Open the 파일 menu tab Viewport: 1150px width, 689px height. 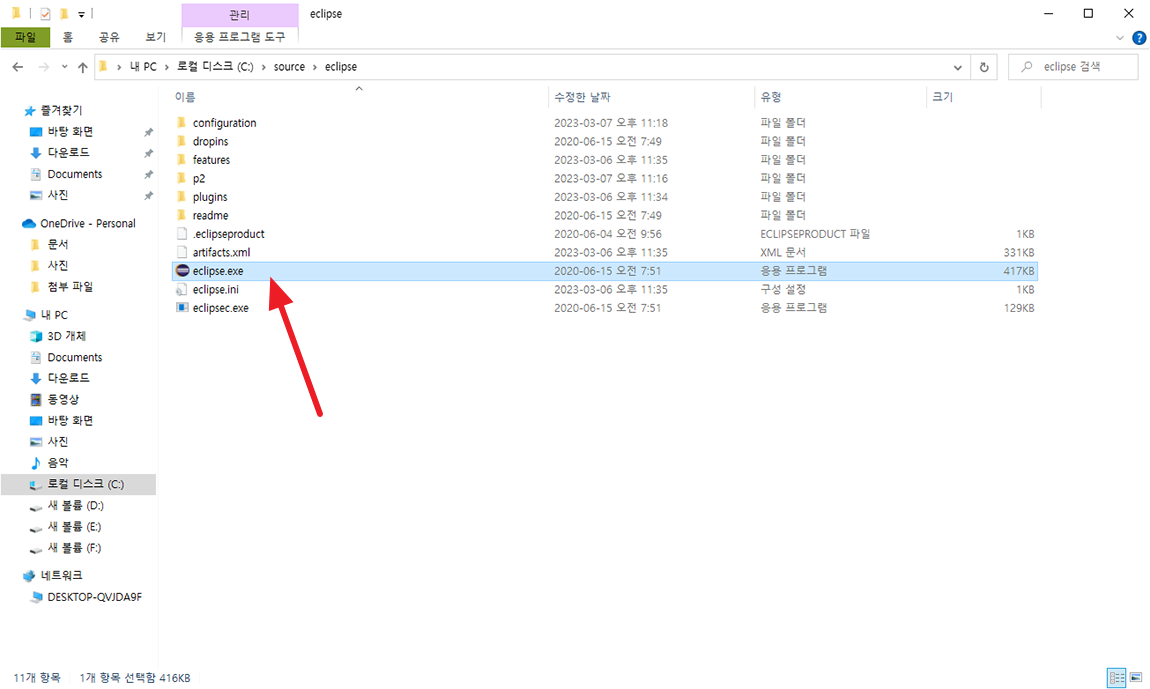point(26,37)
